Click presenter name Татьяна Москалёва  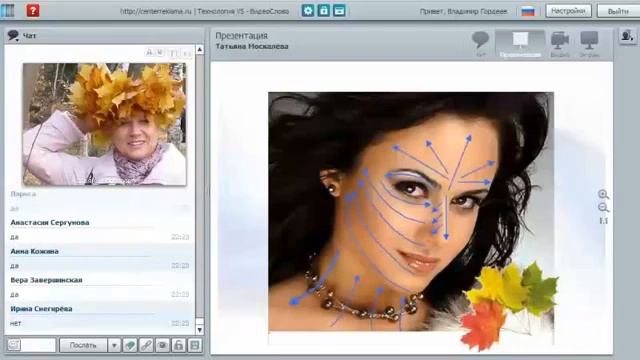pyautogui.click(x=252, y=47)
